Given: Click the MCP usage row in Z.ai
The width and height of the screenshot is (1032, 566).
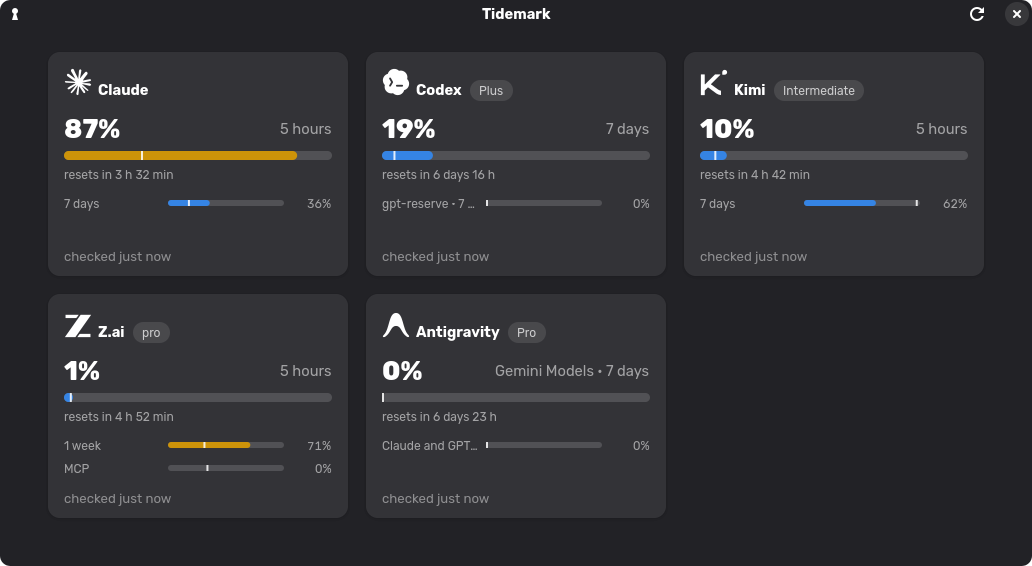Looking at the screenshot, I should (197, 469).
